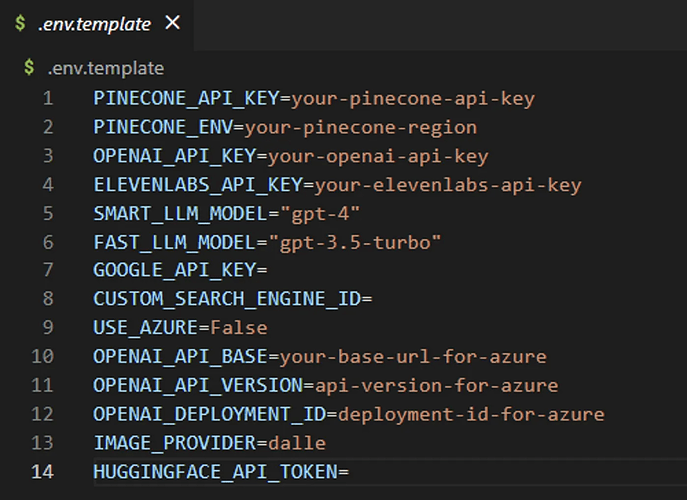Click the False value of USE_AZURE
The height and width of the screenshot is (500, 687).
(238, 328)
